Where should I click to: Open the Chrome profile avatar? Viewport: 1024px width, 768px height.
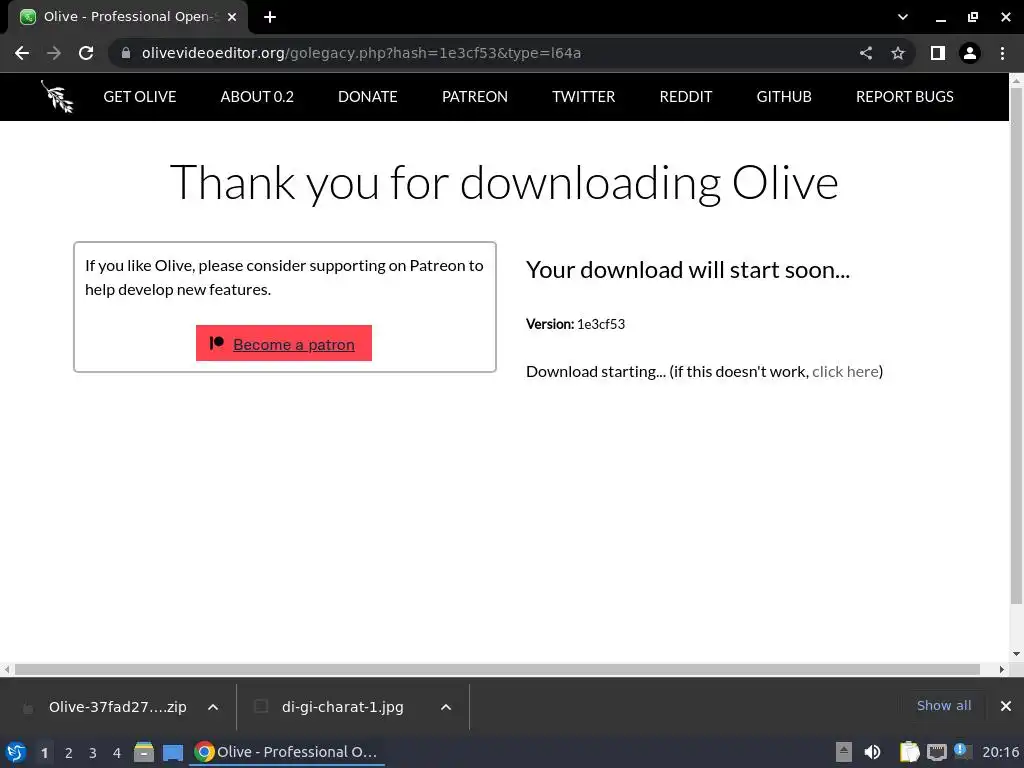tap(970, 53)
